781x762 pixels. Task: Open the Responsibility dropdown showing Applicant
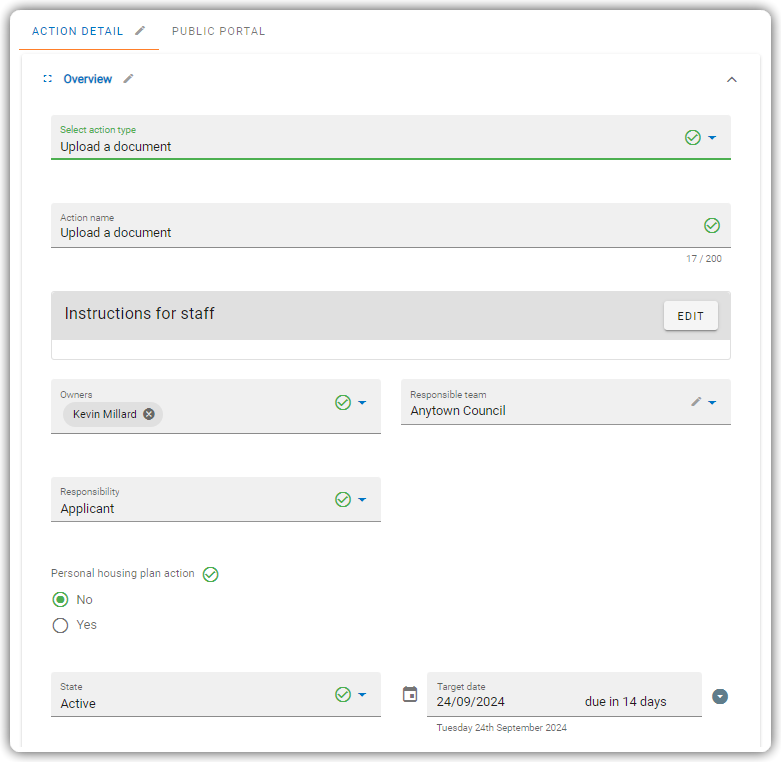coord(216,500)
